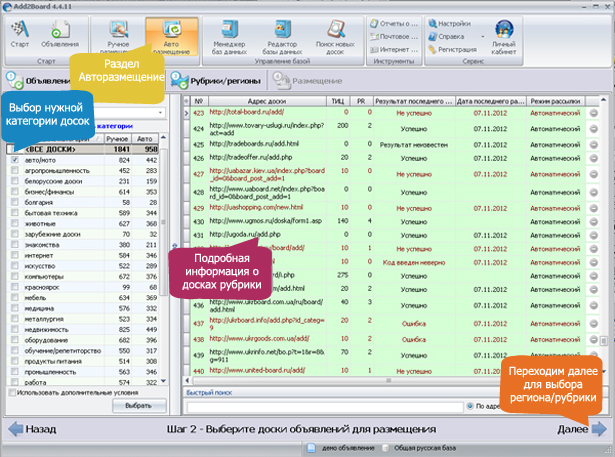This screenshot has height=457, width=615.
Task: Sort boards by Адрес доски column
Action: pyautogui.click(x=267, y=101)
